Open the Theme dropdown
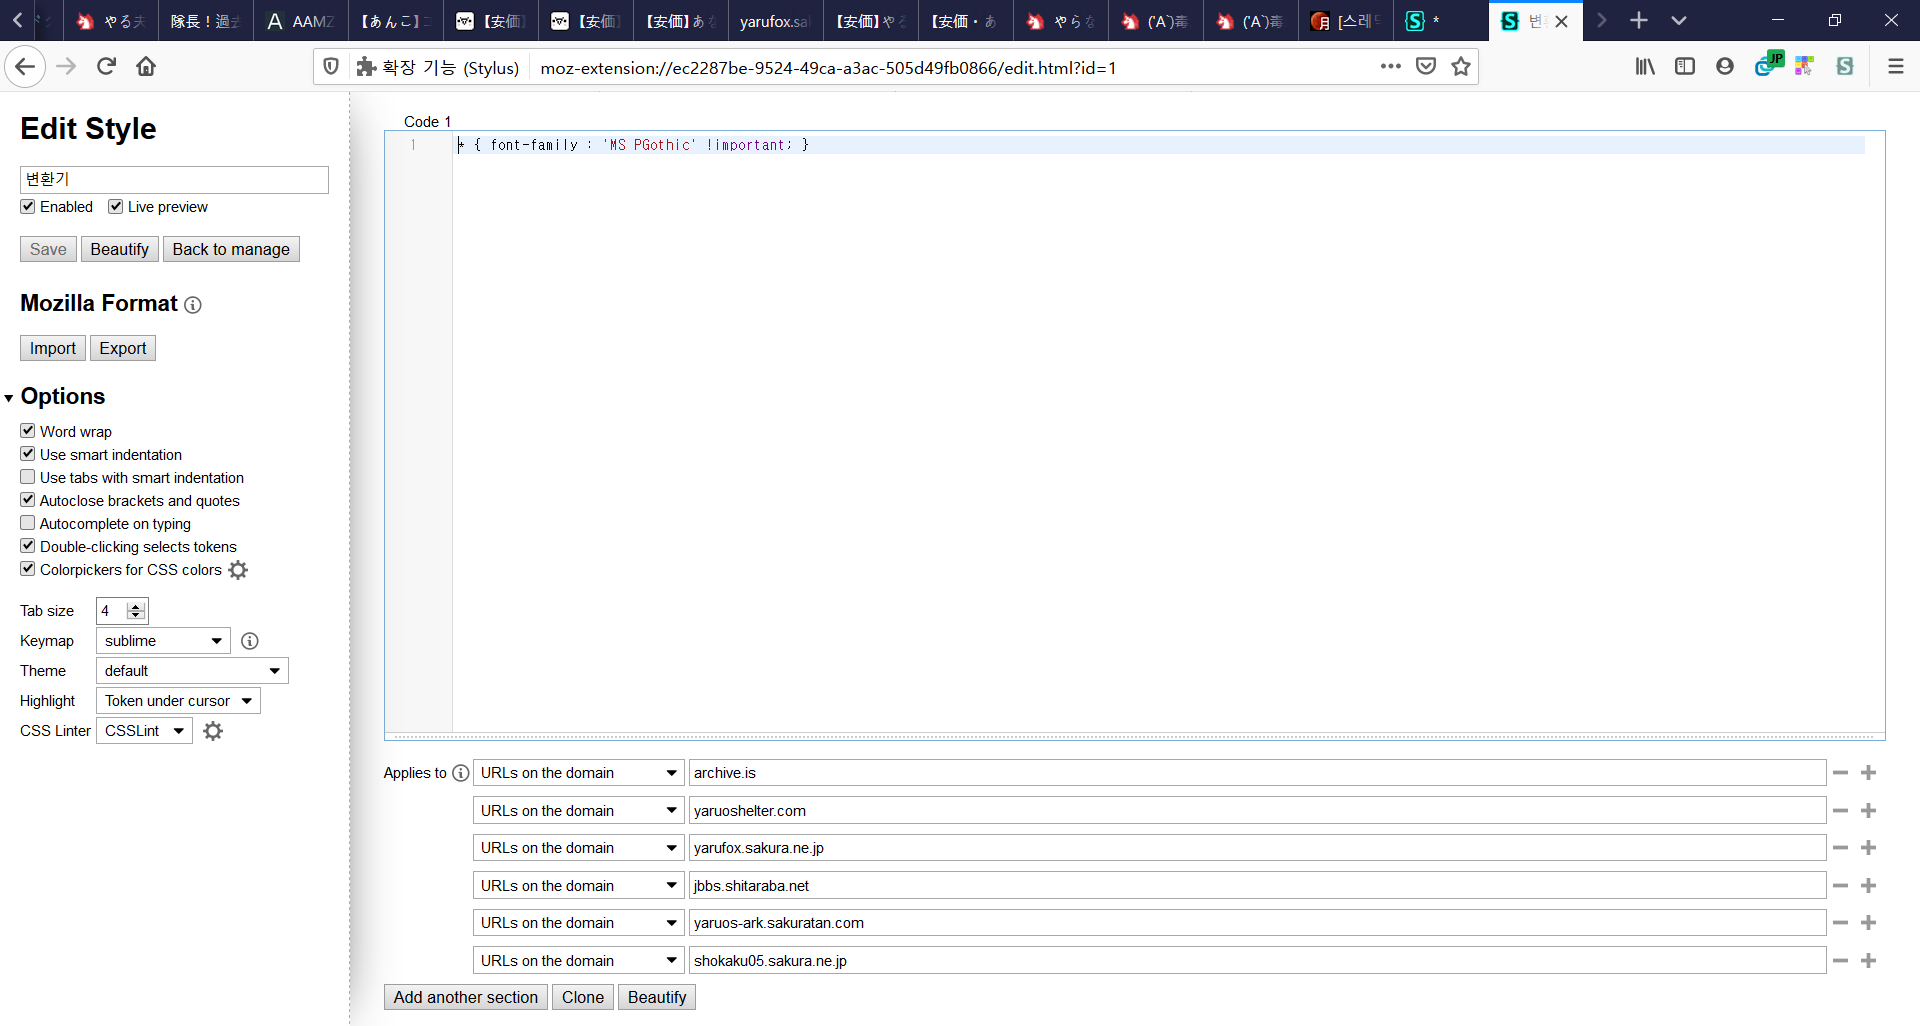The image size is (1920, 1026). click(x=192, y=671)
